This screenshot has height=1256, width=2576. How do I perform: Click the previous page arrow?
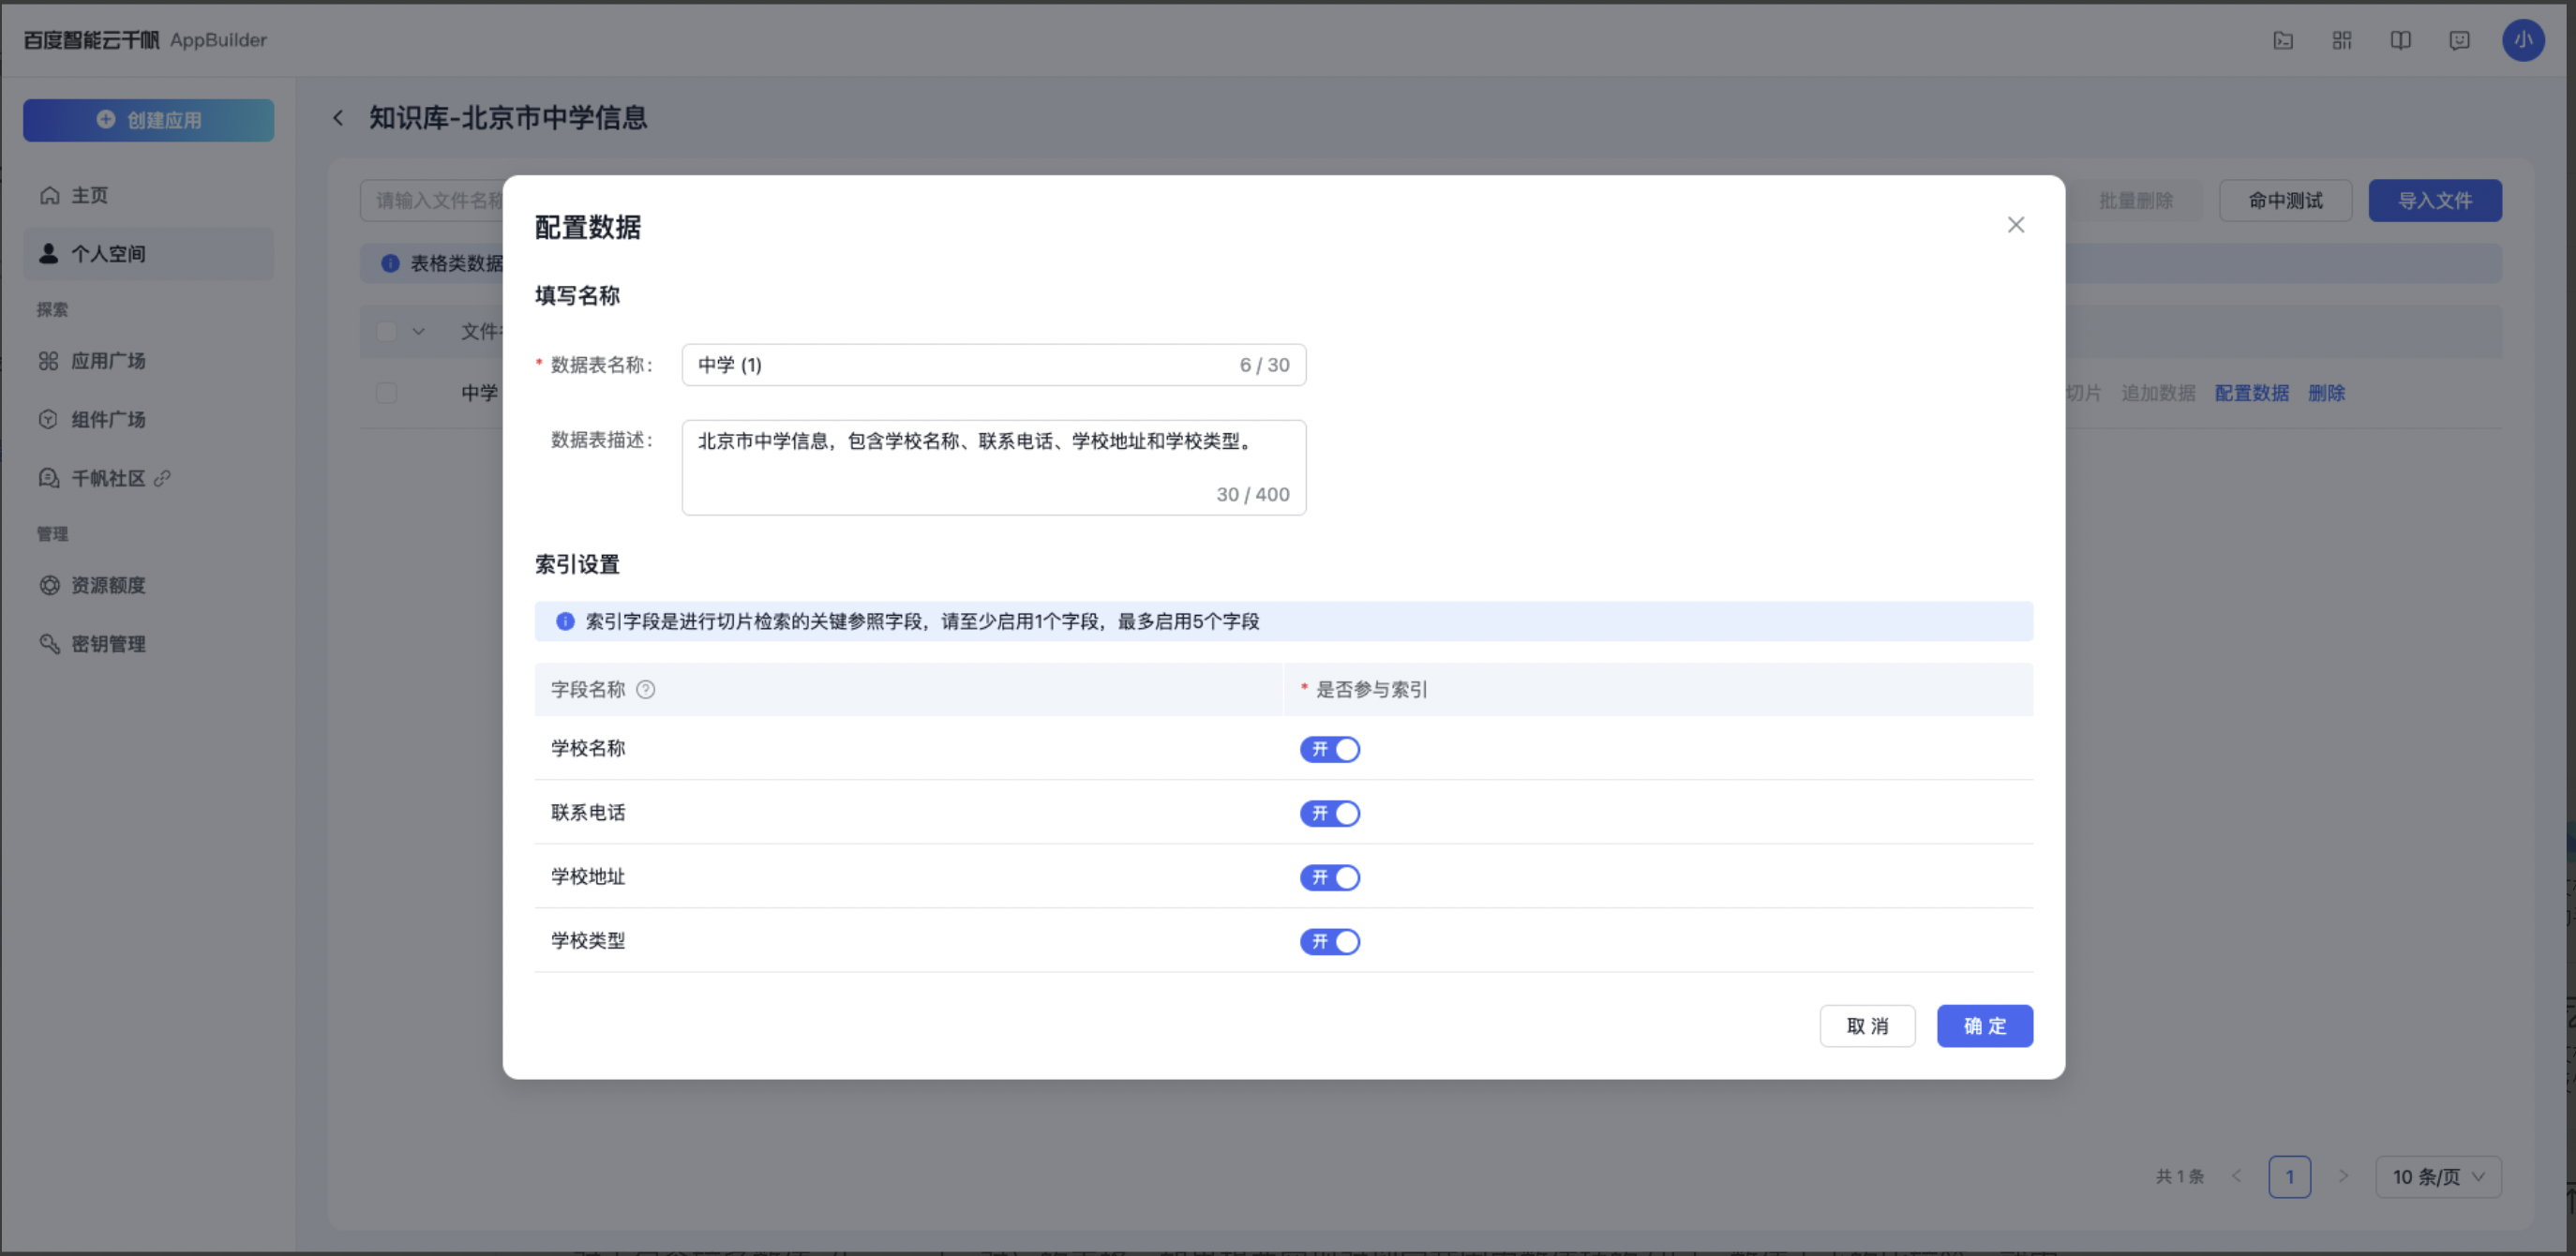click(2237, 1176)
